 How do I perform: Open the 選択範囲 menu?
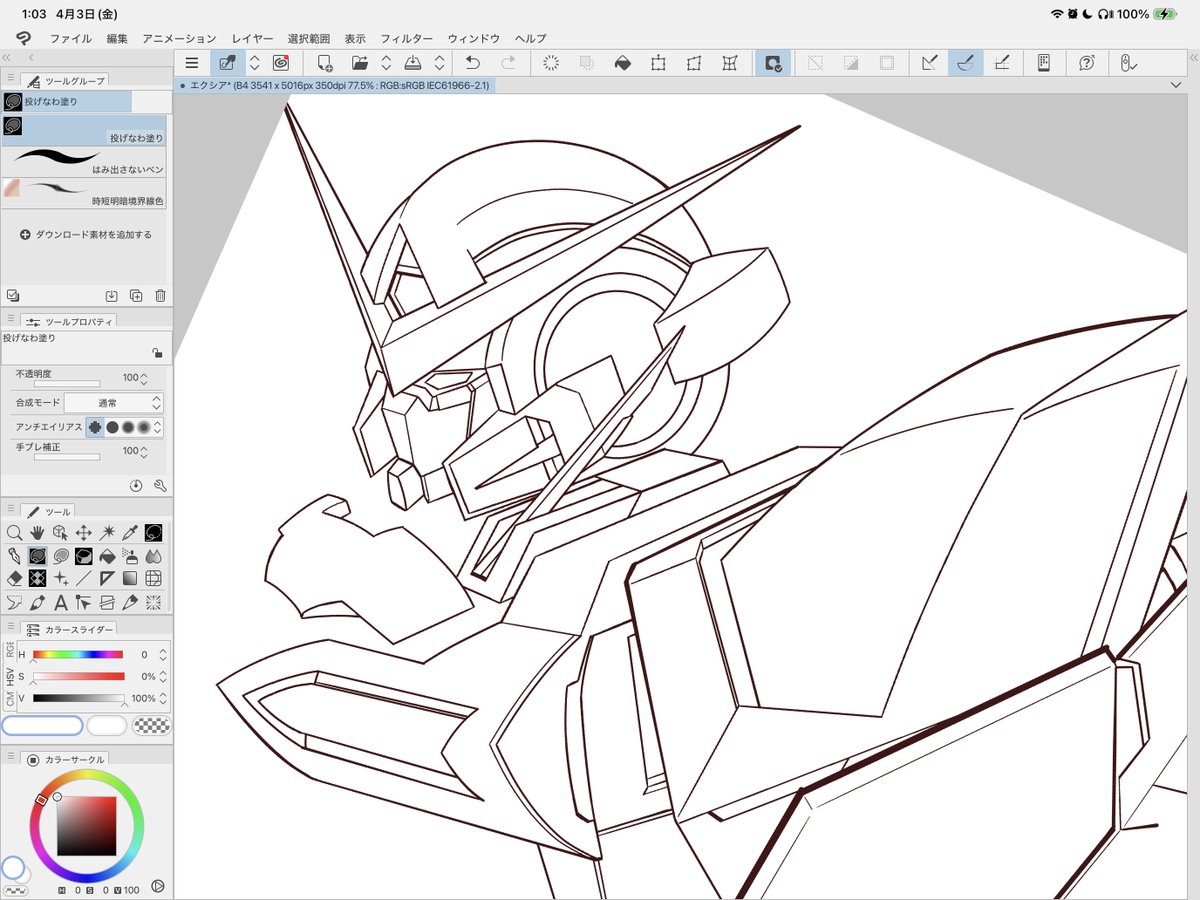[309, 38]
